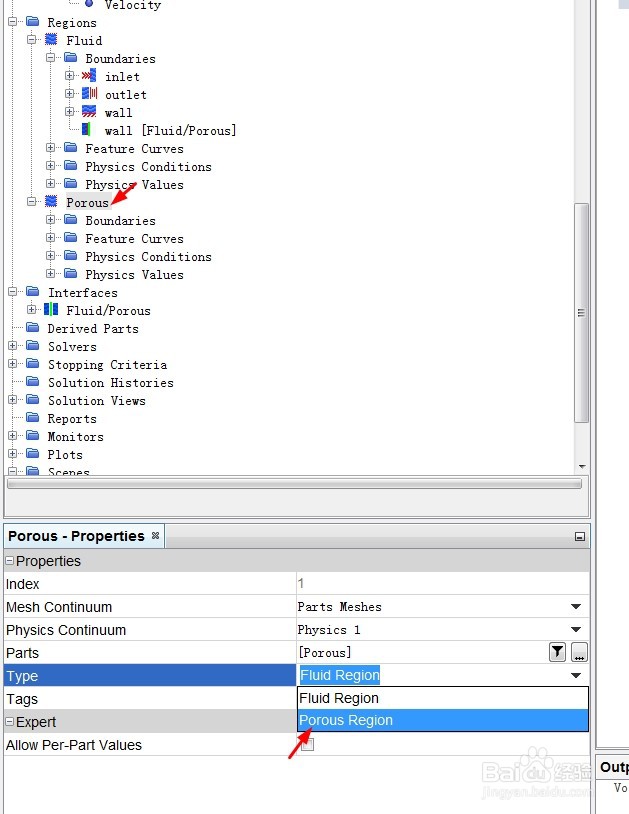Expand Porous Boundaries node
This screenshot has width=629, height=814.
click(x=50, y=220)
